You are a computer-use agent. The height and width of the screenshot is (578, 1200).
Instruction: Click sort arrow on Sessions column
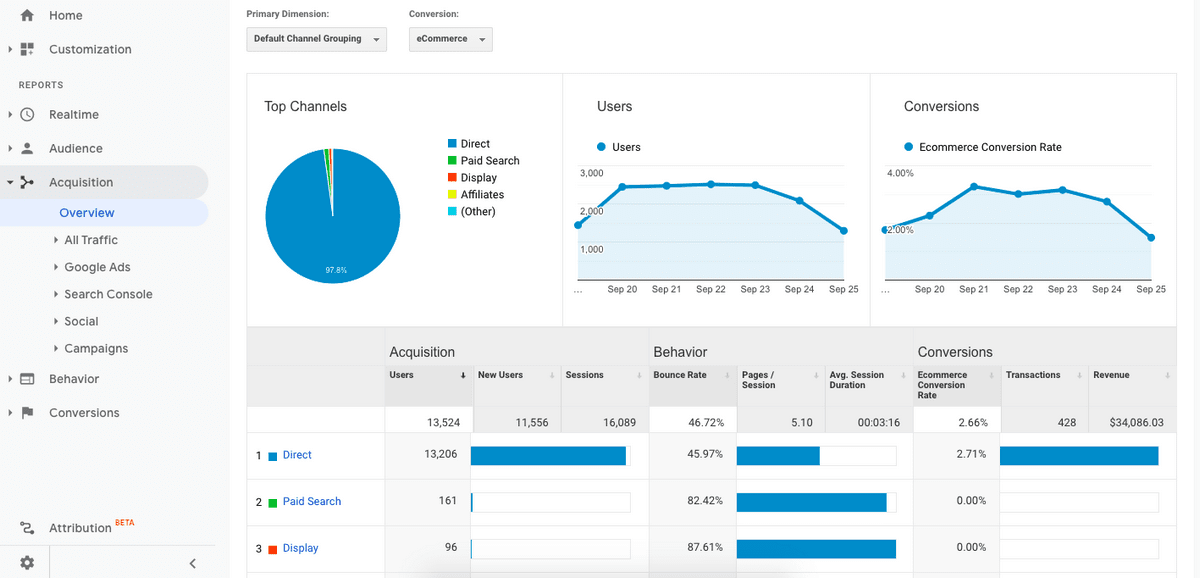click(x=639, y=375)
